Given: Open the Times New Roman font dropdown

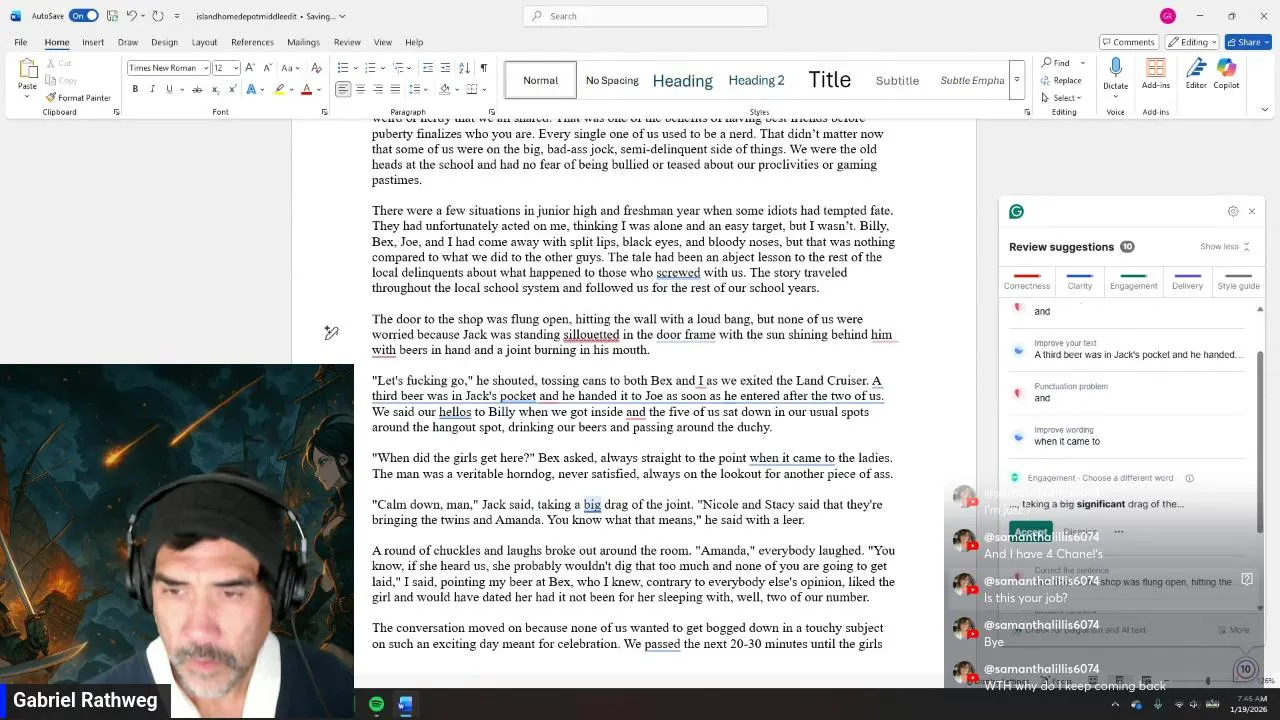Looking at the screenshot, I should (x=206, y=68).
